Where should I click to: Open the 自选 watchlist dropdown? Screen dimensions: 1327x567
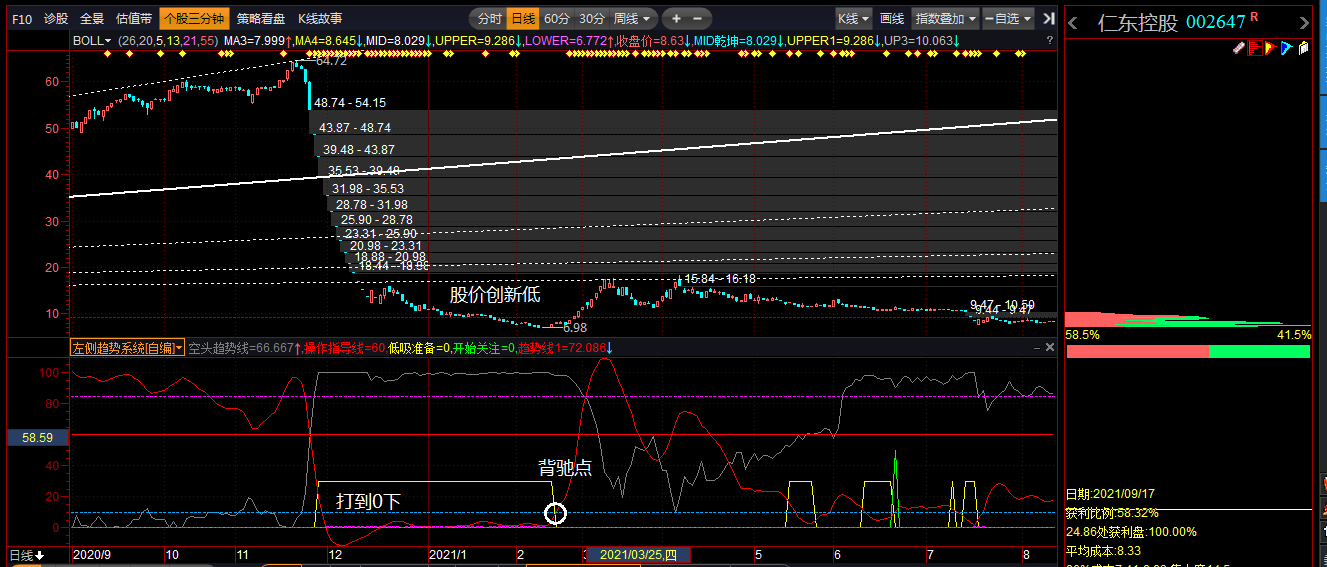1008,18
